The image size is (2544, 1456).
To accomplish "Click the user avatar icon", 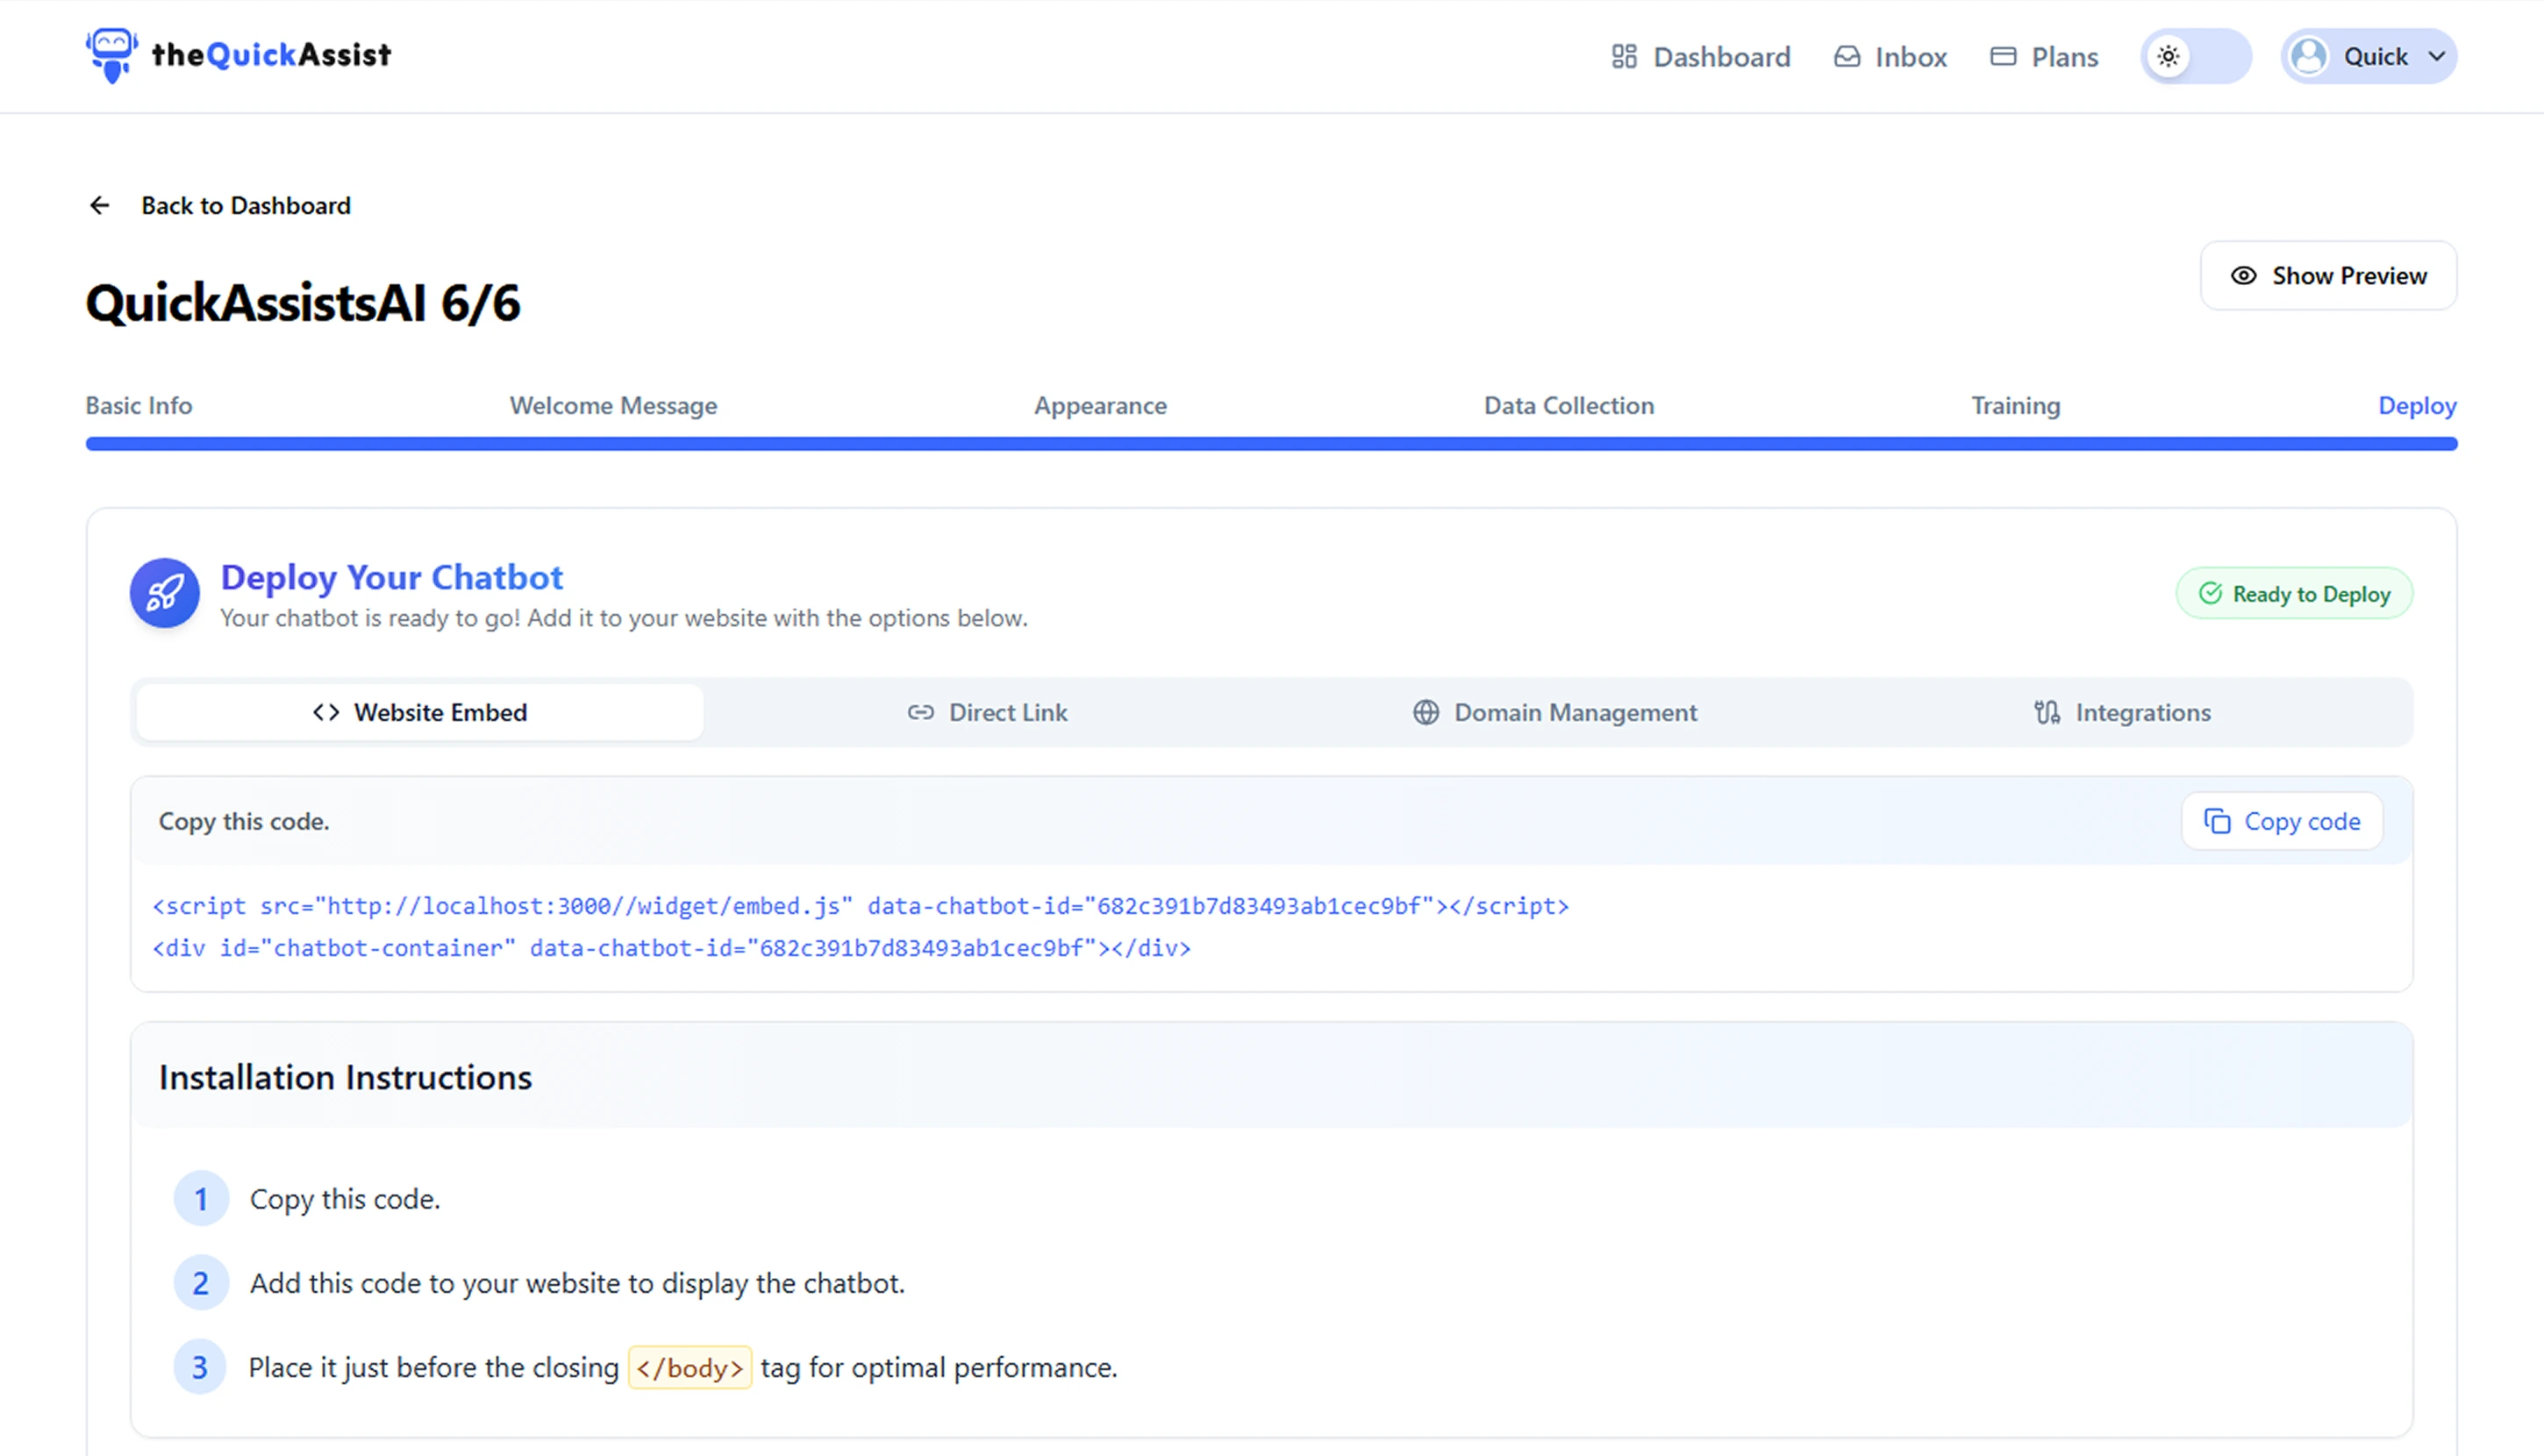I will point(2309,57).
